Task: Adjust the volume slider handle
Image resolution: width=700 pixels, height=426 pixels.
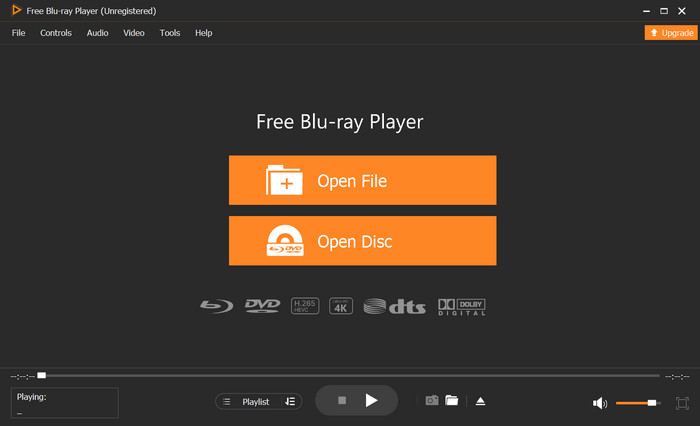Action: (x=652, y=403)
